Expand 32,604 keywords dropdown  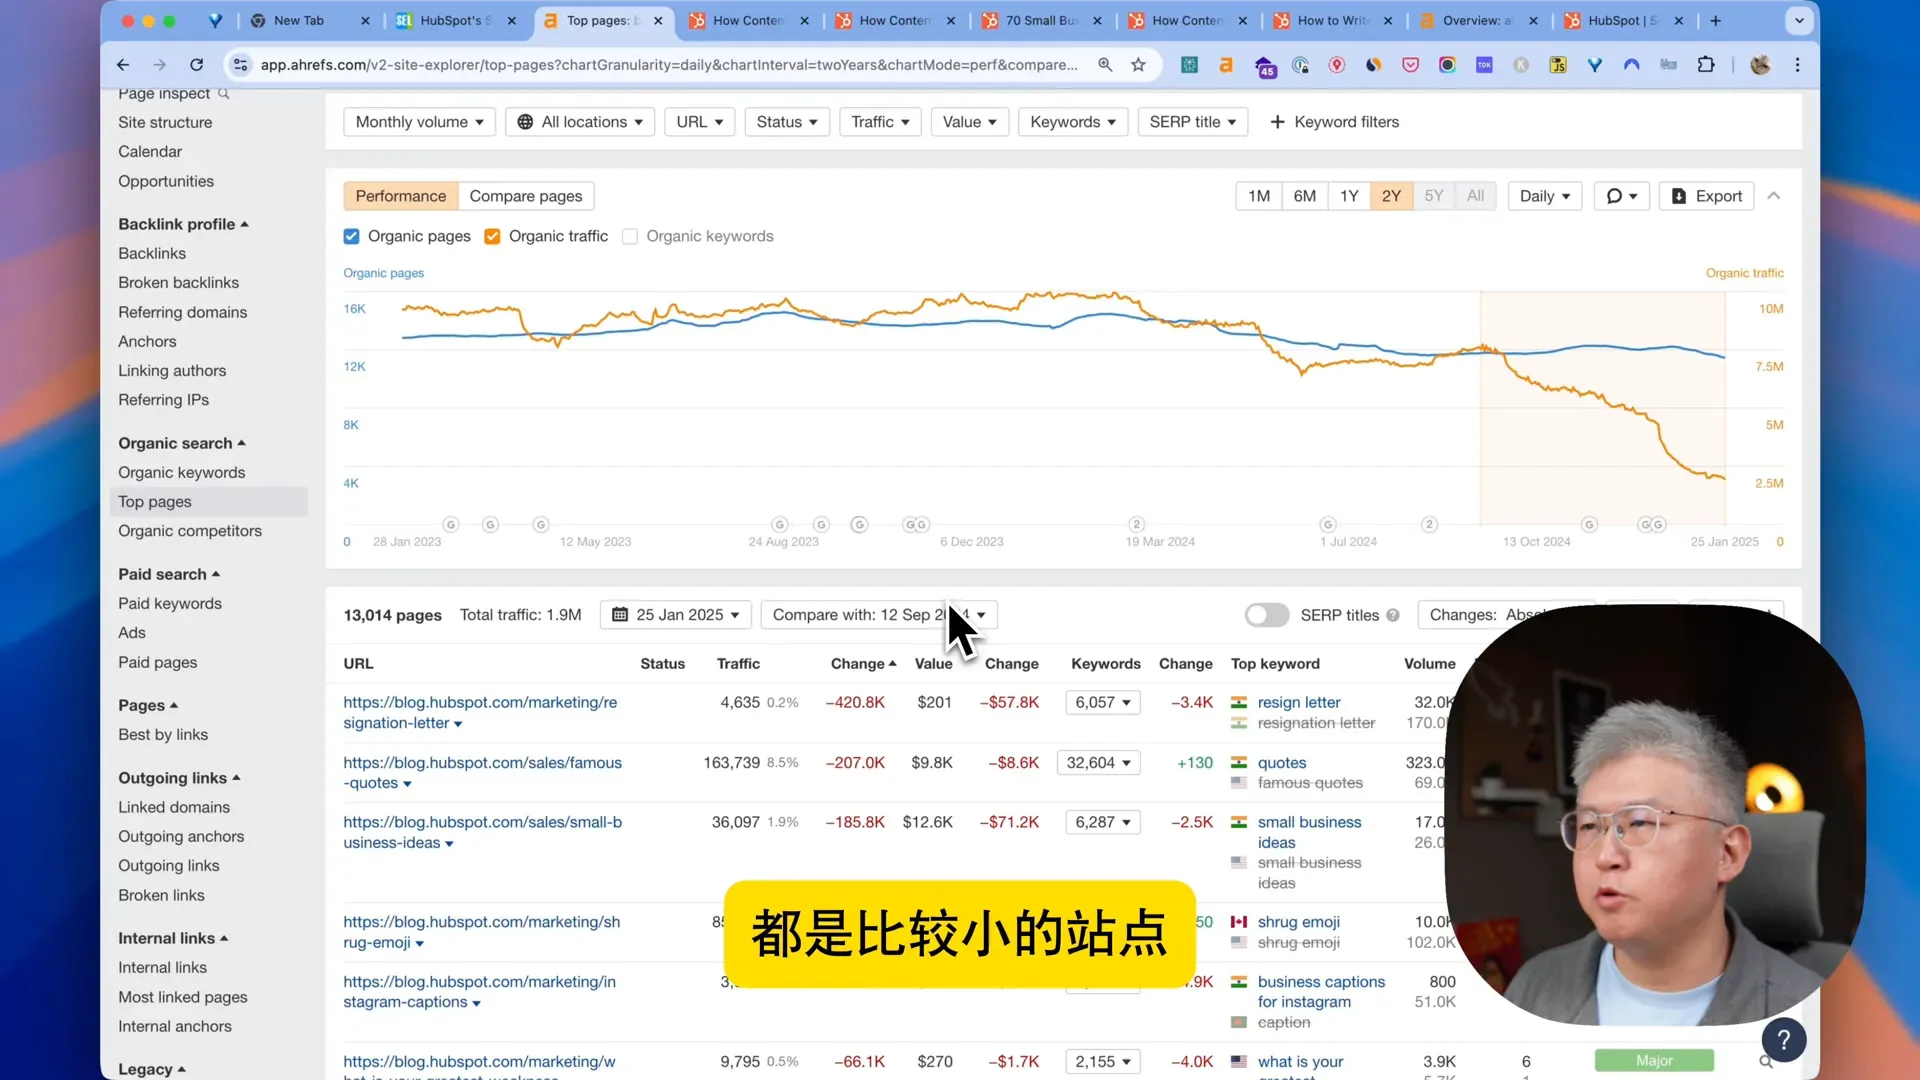pos(1098,763)
